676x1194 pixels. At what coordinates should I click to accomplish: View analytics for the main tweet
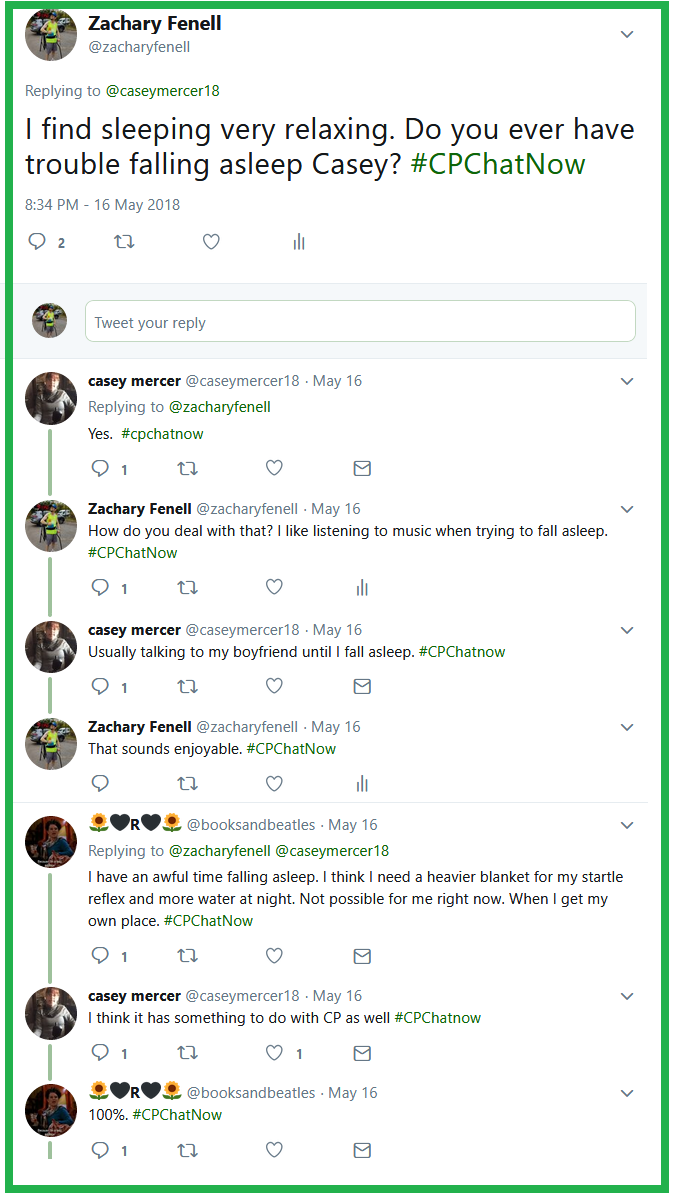pyautogui.click(x=298, y=242)
